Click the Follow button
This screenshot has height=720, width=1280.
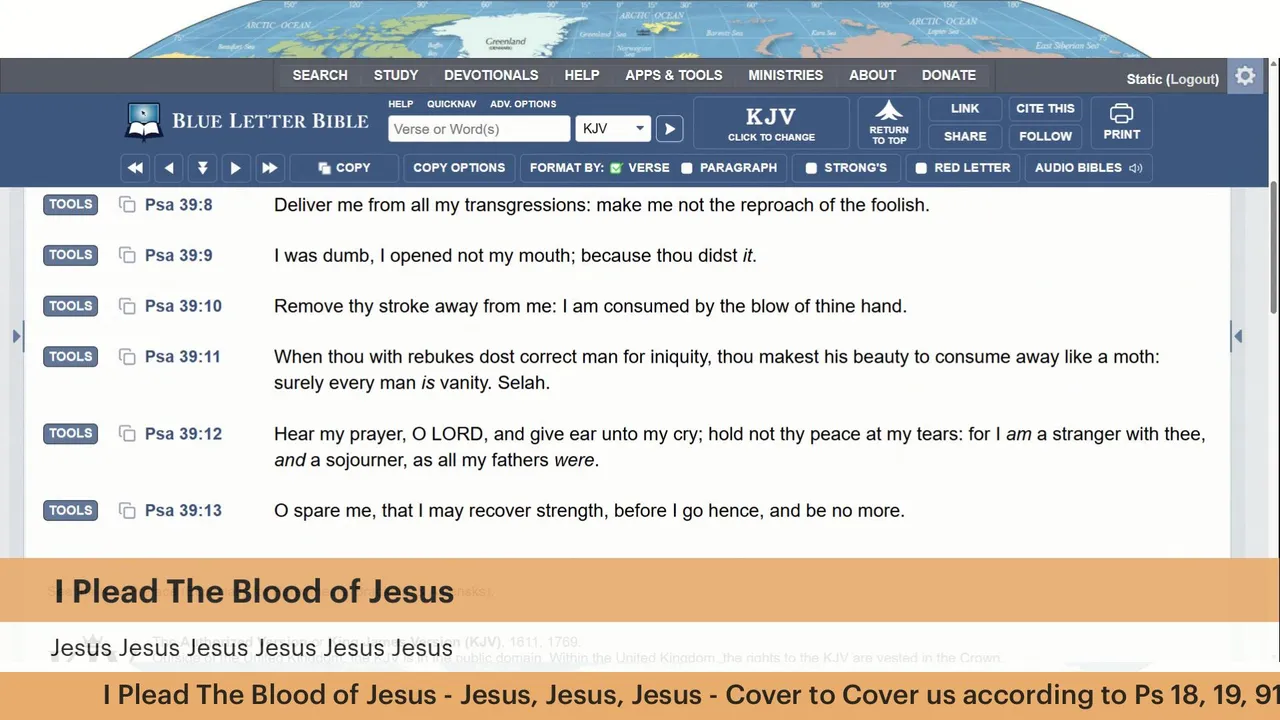(x=1045, y=136)
